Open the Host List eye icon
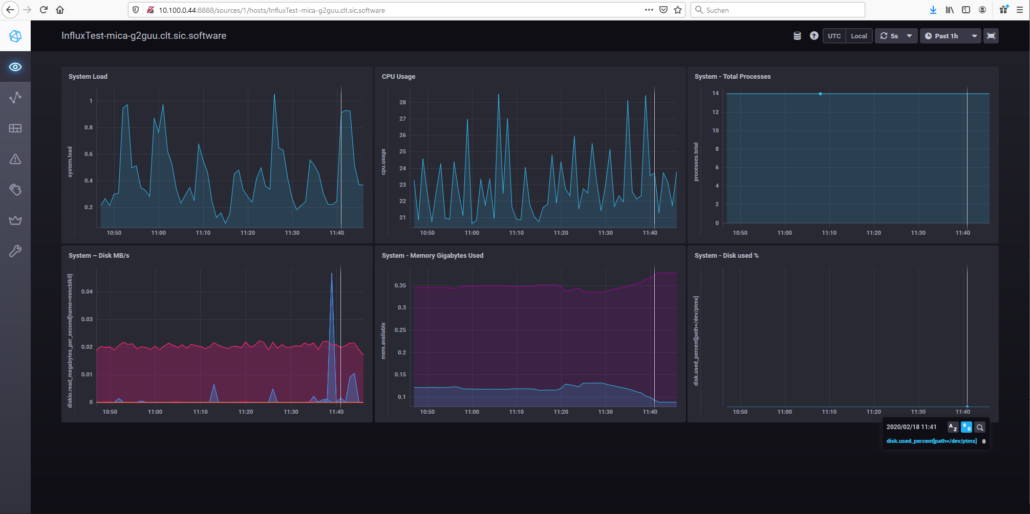This screenshot has height=514, width=1030. pos(15,67)
